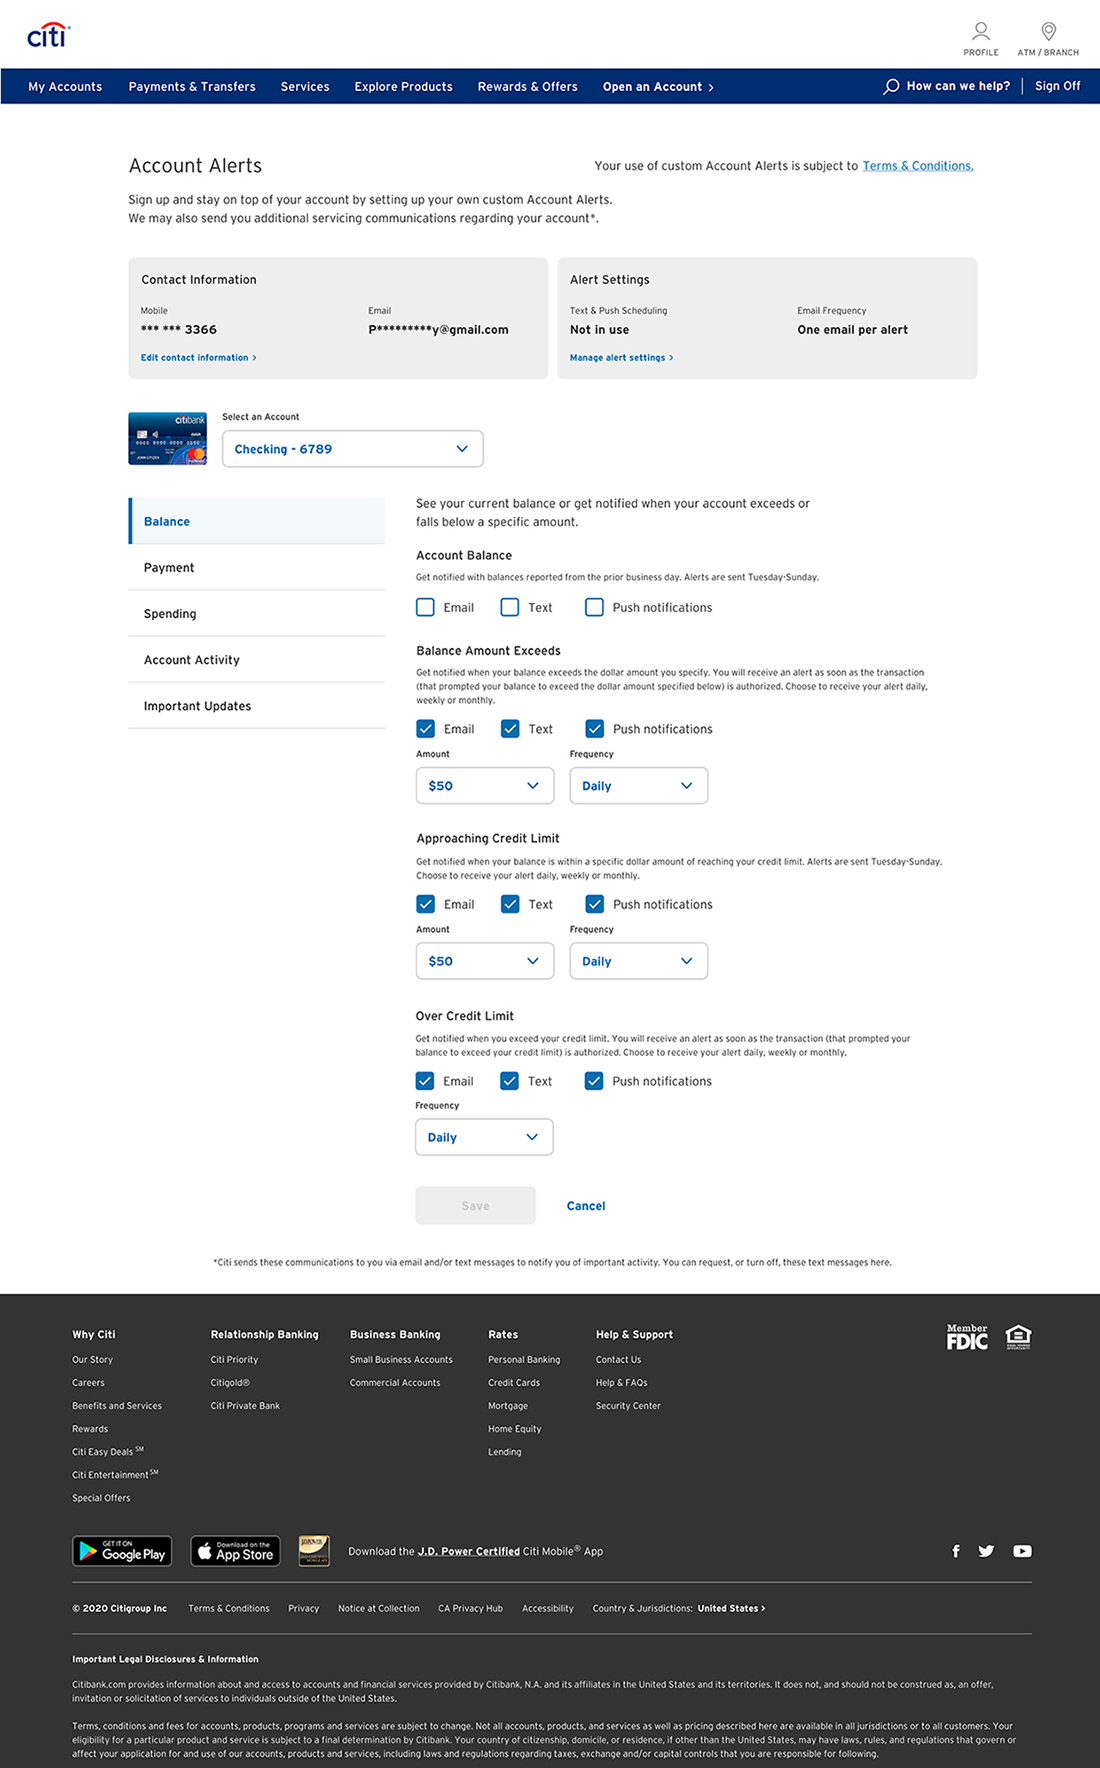Viewport: 1100px width, 1768px height.
Task: Open Citi Priority footer link
Action: (234, 1360)
